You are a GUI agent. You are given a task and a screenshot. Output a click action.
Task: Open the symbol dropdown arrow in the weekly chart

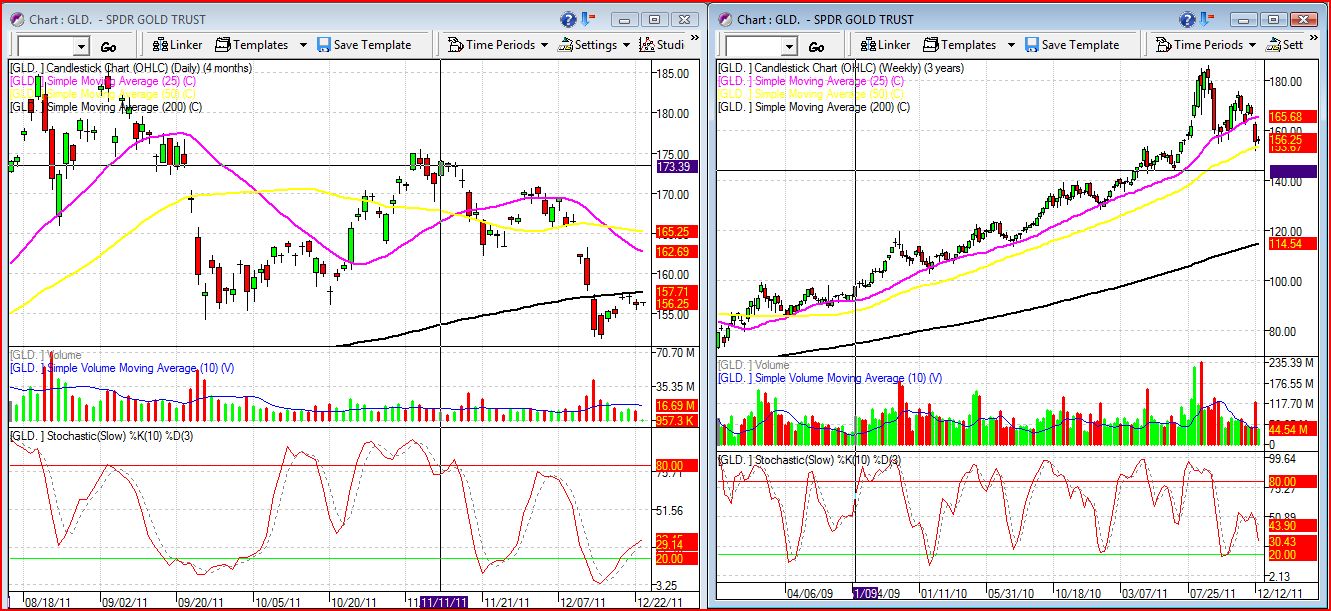(x=789, y=46)
